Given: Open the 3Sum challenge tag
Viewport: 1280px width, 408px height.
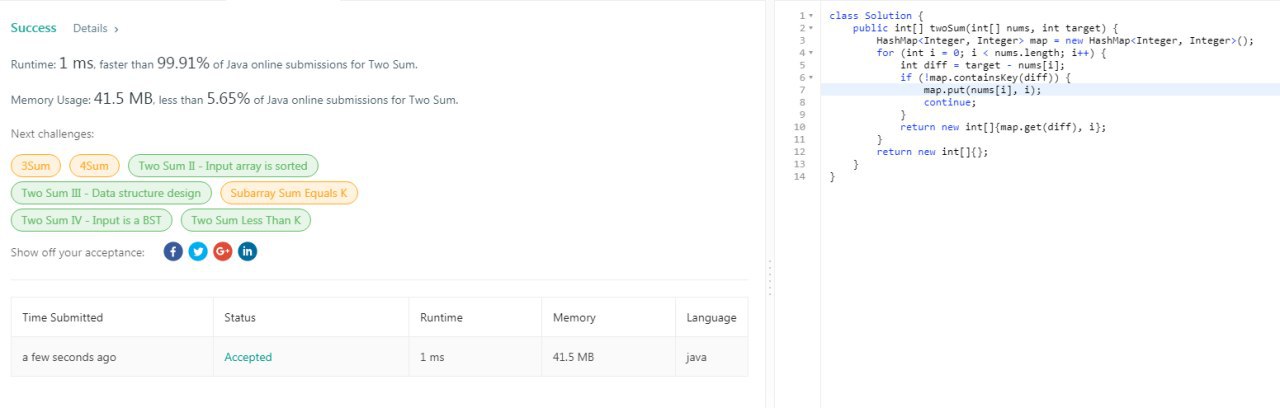Looking at the screenshot, I should click(x=36, y=166).
